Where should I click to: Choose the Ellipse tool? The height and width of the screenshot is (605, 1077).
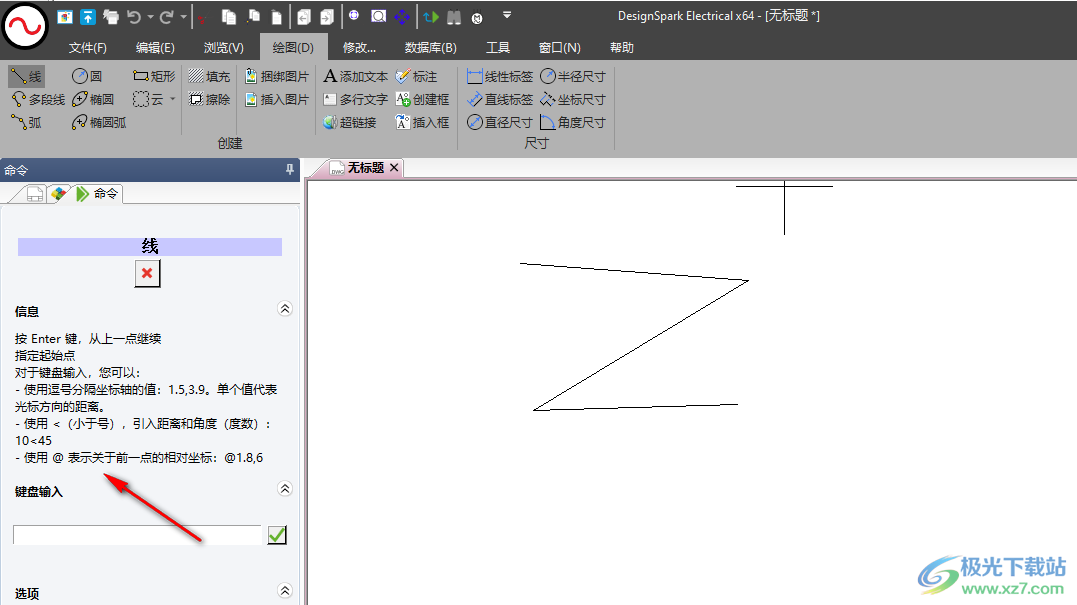click(x=93, y=100)
